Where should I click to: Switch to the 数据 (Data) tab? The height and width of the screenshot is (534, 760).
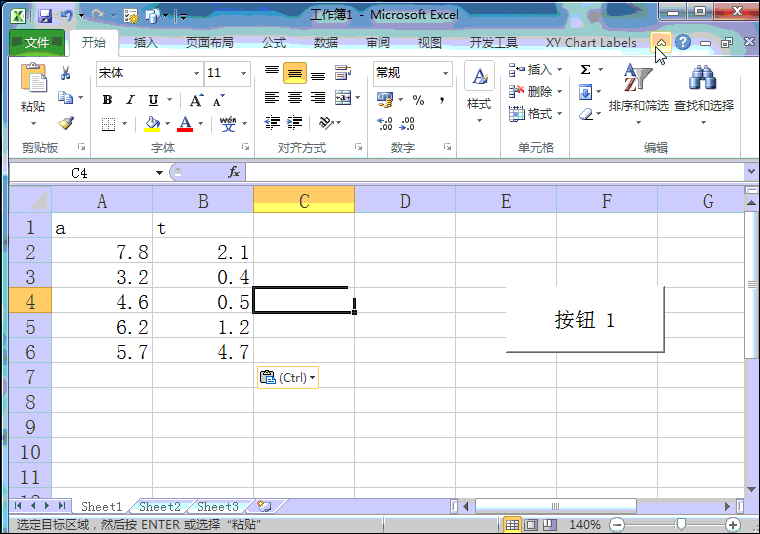tap(326, 43)
